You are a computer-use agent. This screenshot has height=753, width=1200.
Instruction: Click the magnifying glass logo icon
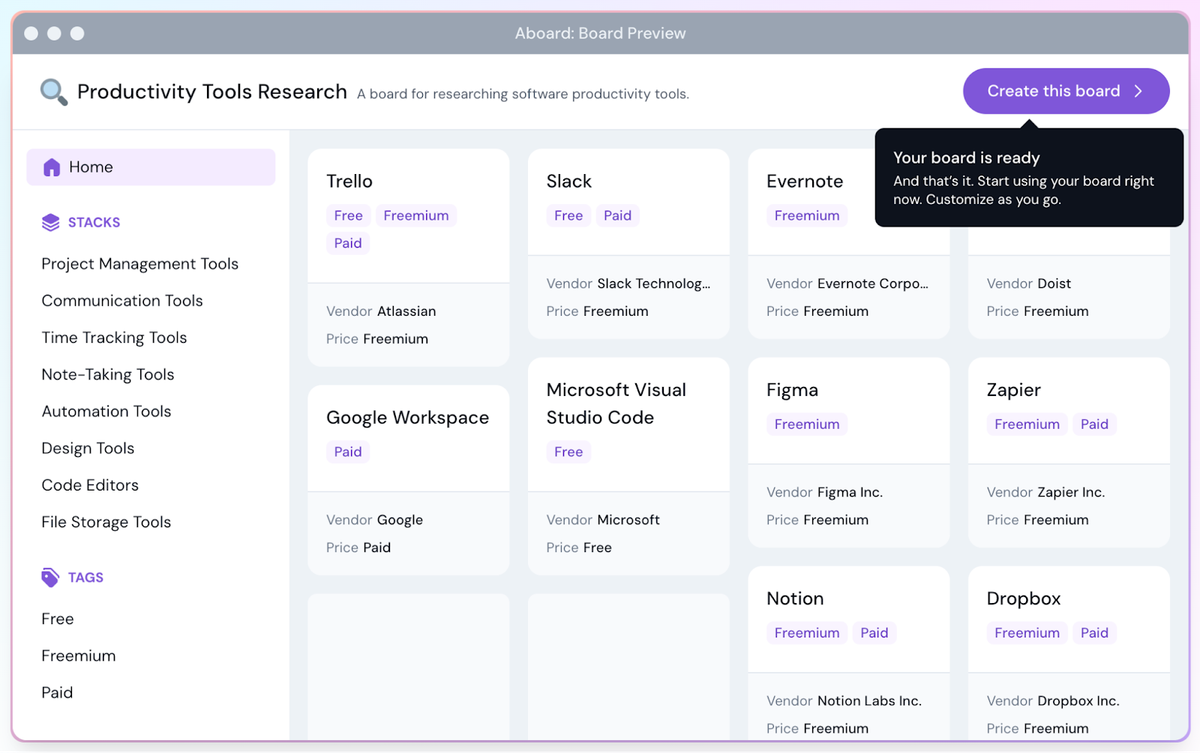pos(53,91)
